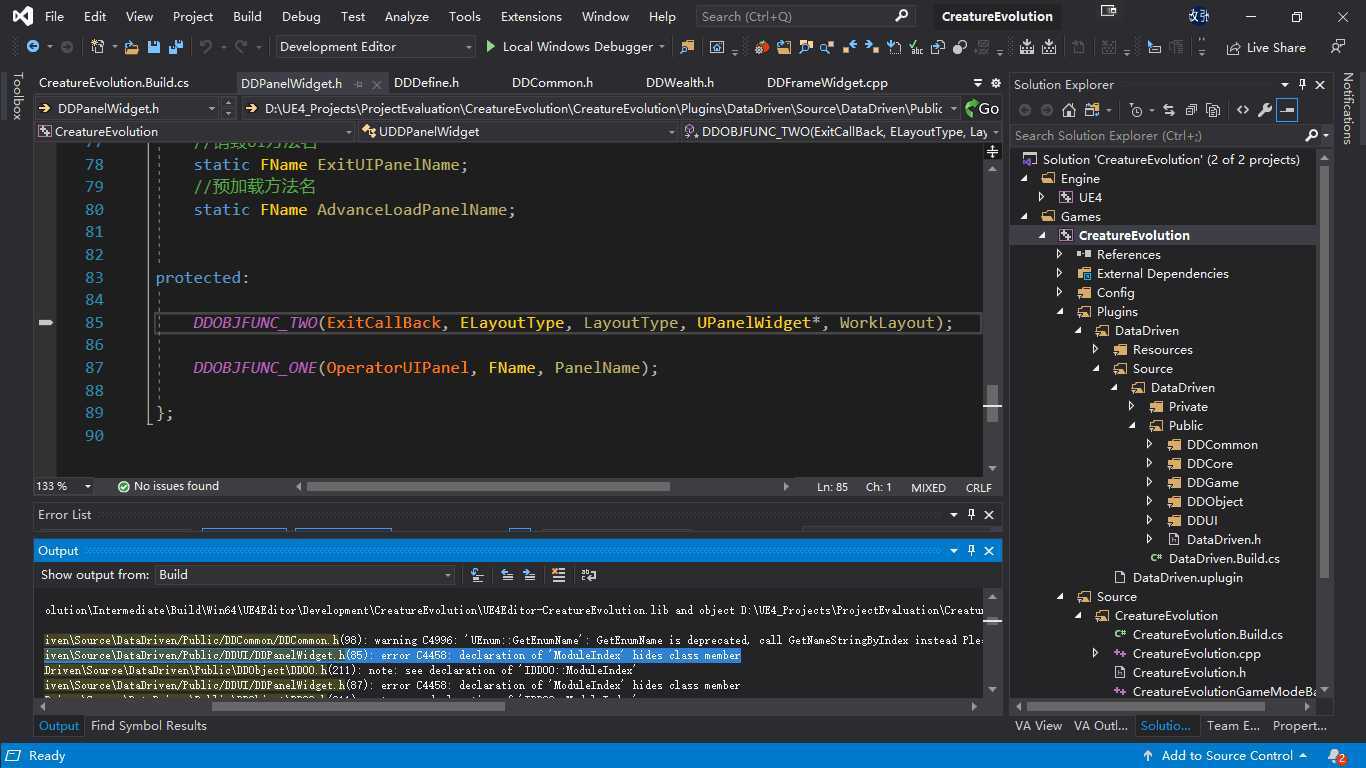Click the Visual Studio logo icon
The height and width of the screenshot is (768, 1366).
pyautogui.click(x=22, y=16)
